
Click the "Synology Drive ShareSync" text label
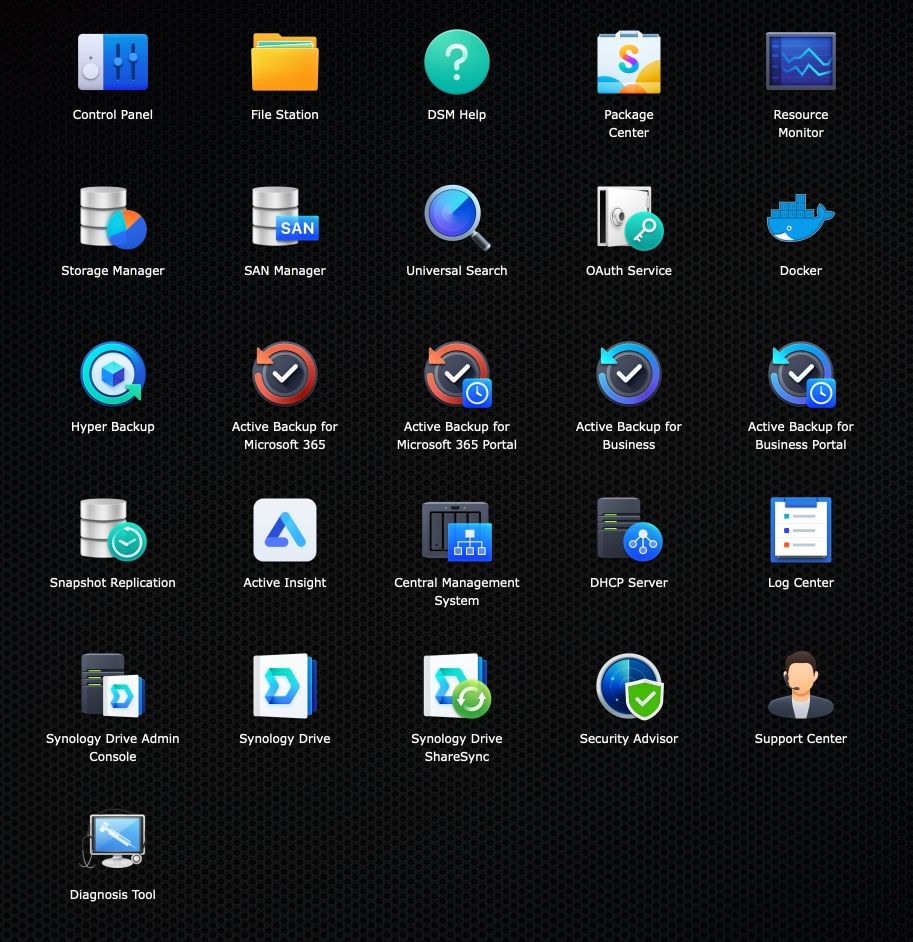[456, 748]
